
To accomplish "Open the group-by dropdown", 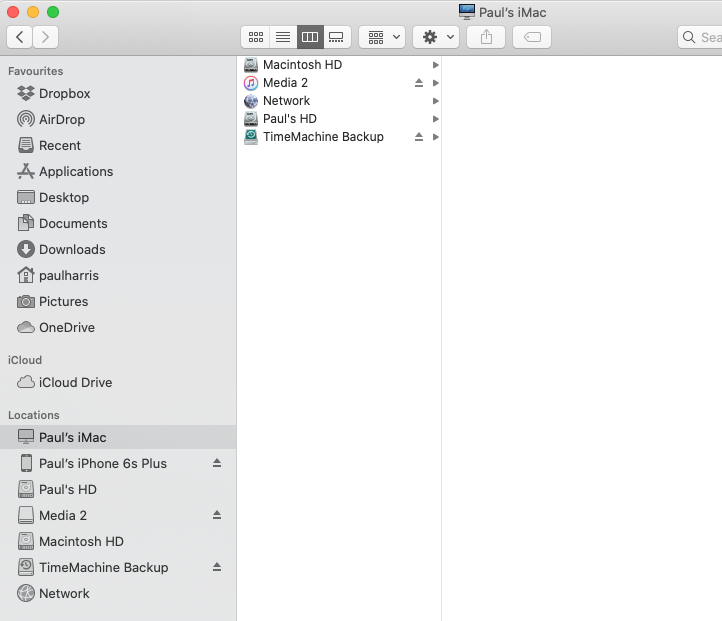I will tap(382, 37).
